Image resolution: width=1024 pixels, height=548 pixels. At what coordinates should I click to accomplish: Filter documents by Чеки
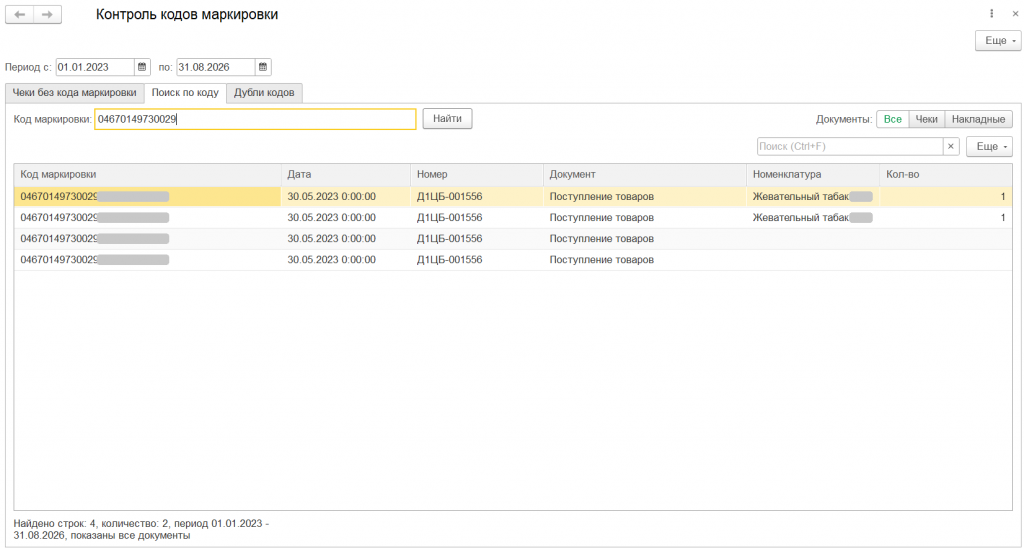point(926,119)
